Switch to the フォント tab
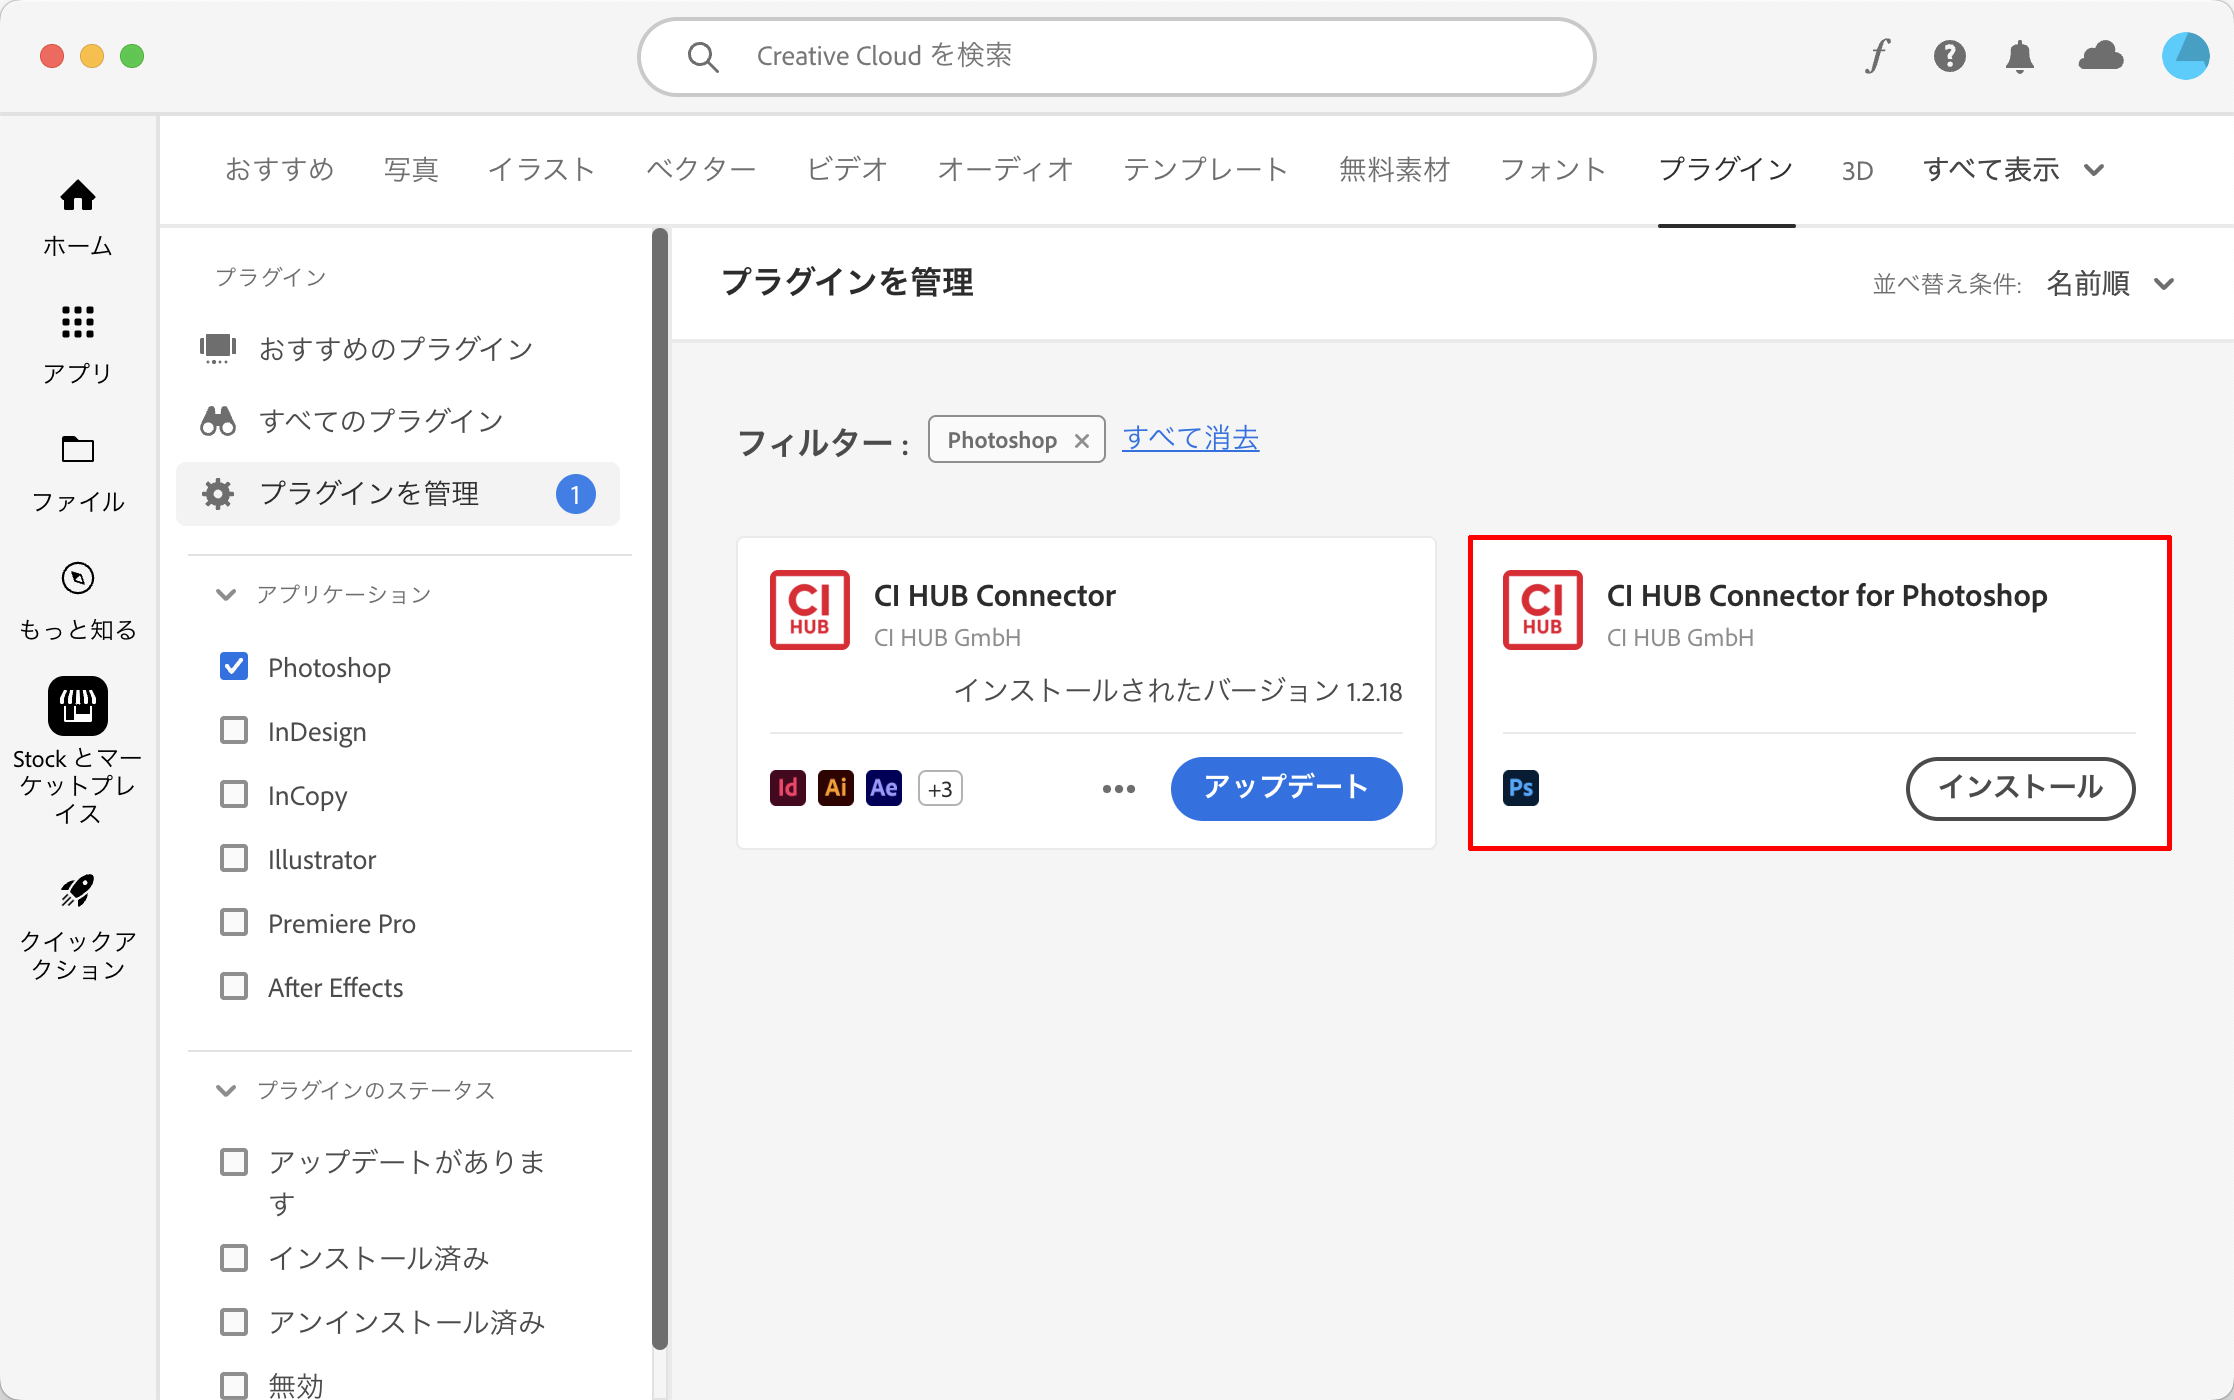 1553,170
